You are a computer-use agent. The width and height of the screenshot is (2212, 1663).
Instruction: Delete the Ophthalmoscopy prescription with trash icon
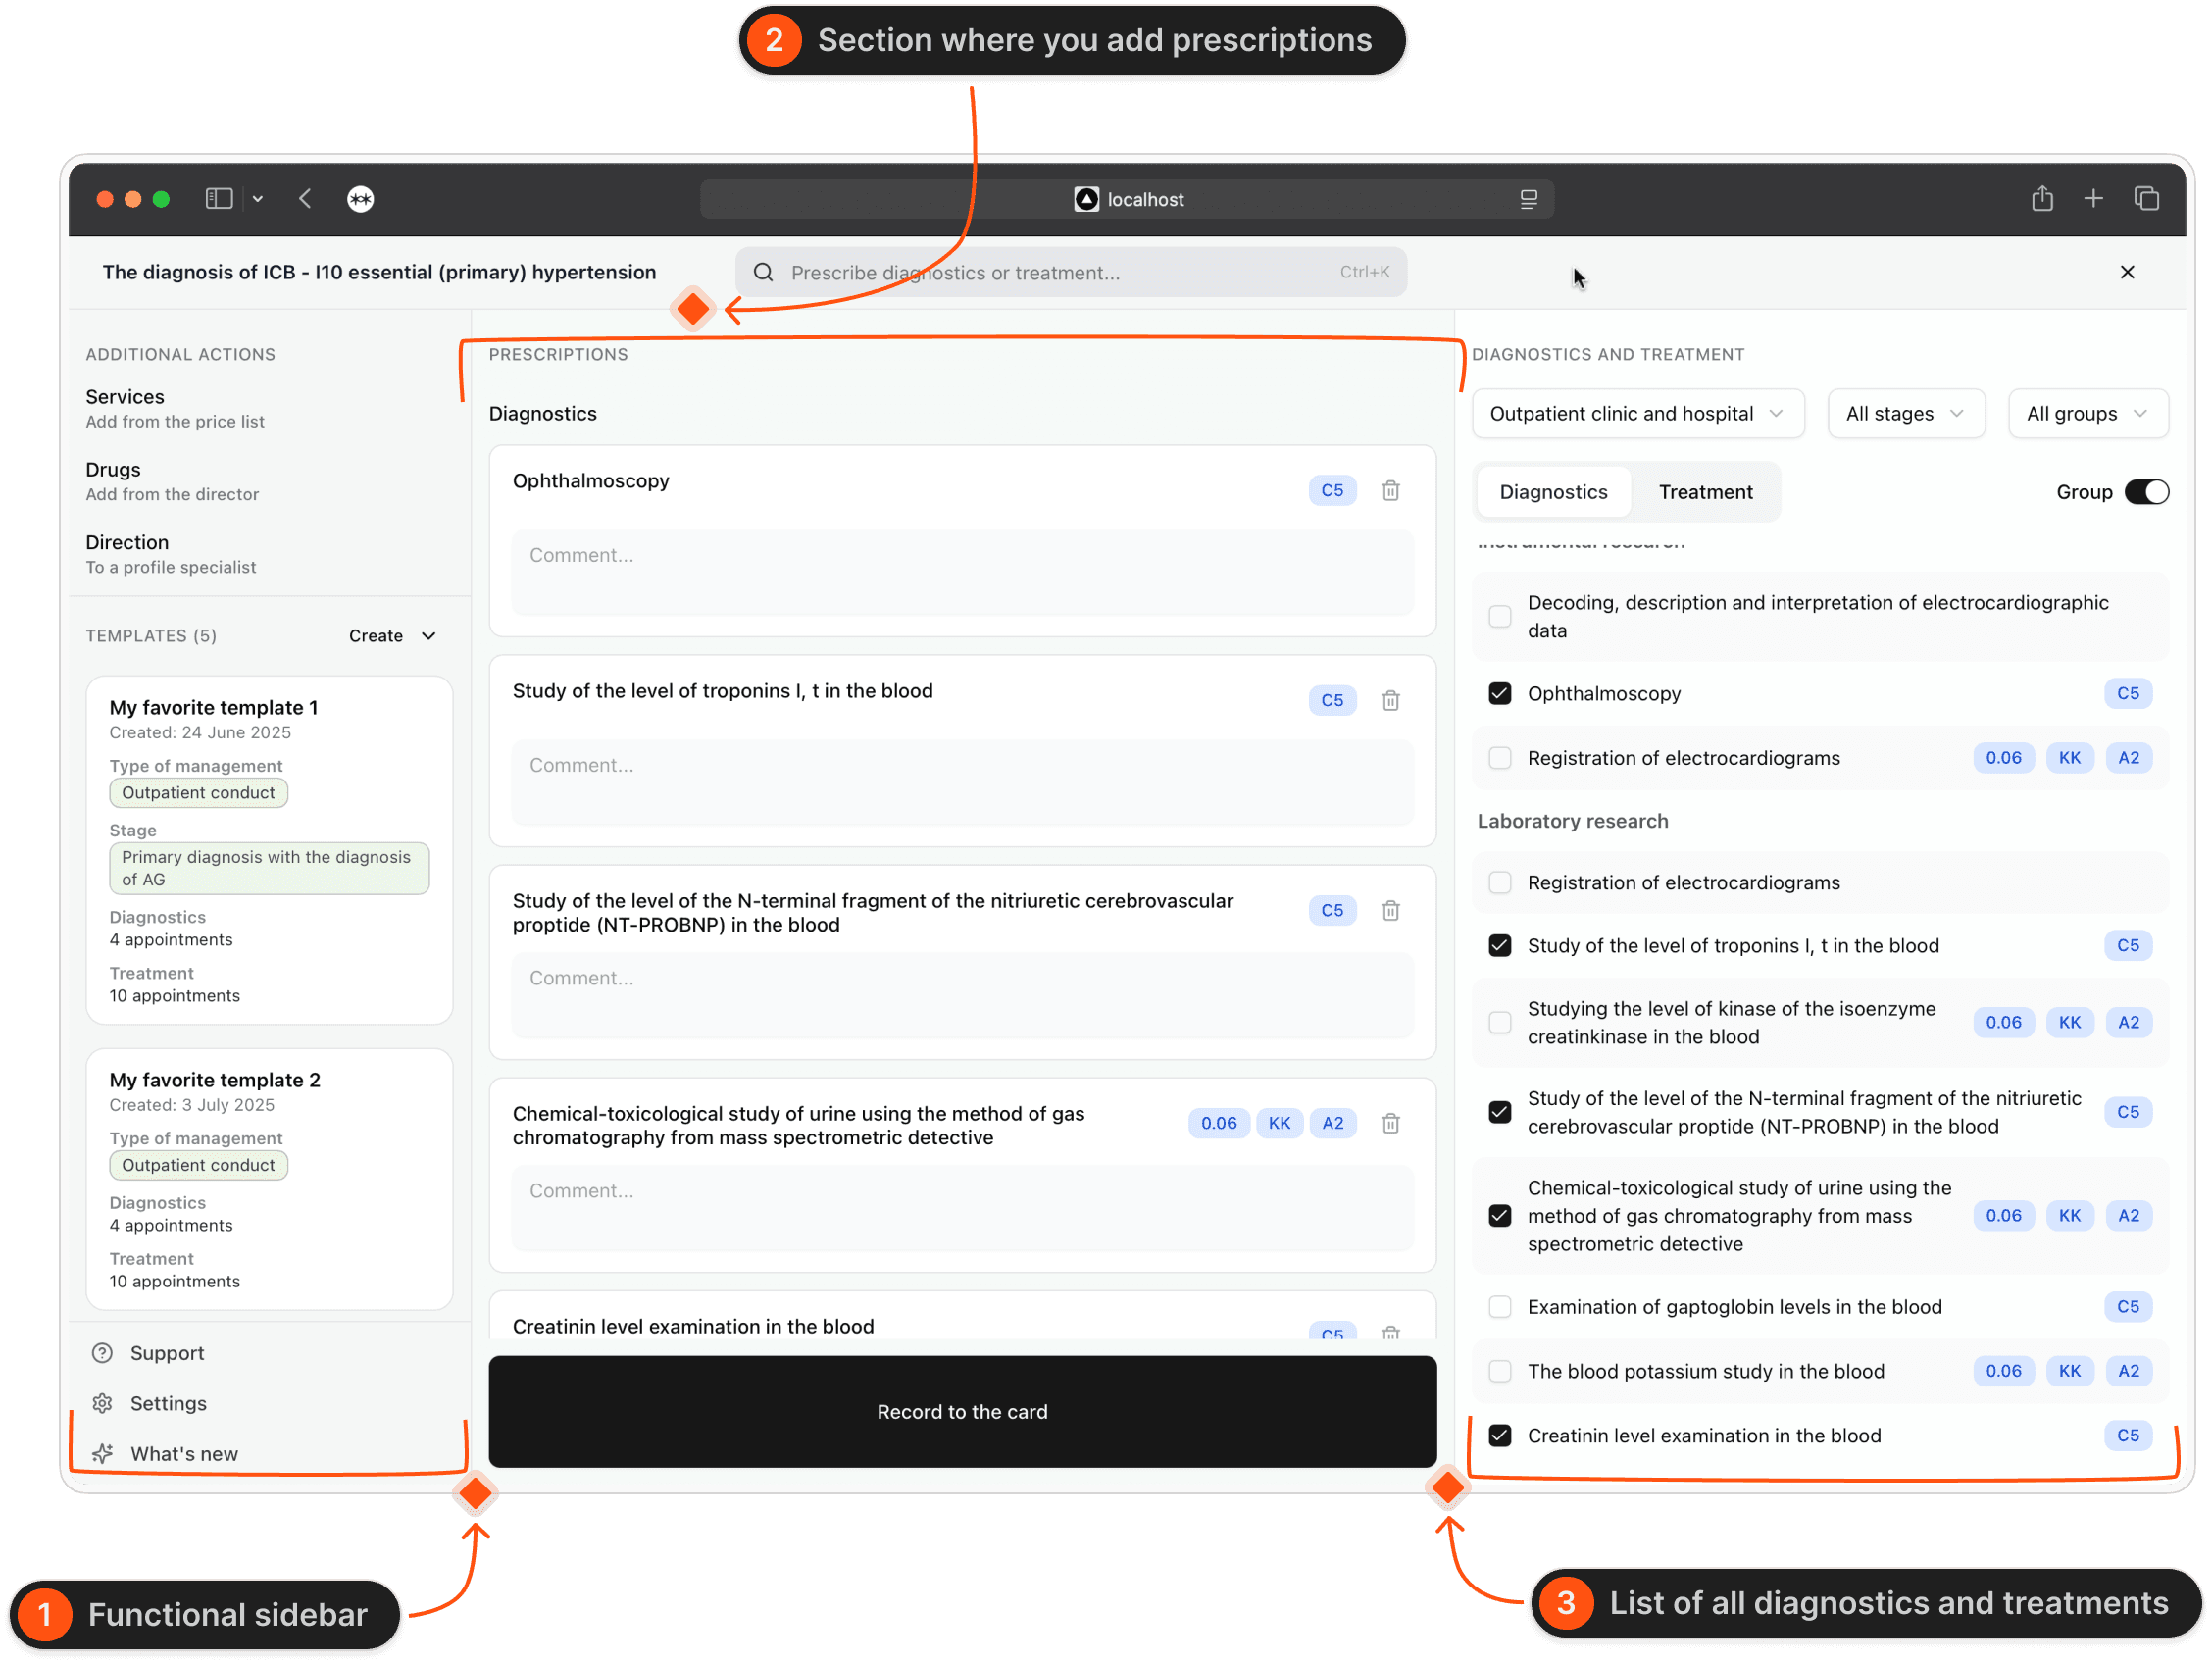tap(1390, 490)
